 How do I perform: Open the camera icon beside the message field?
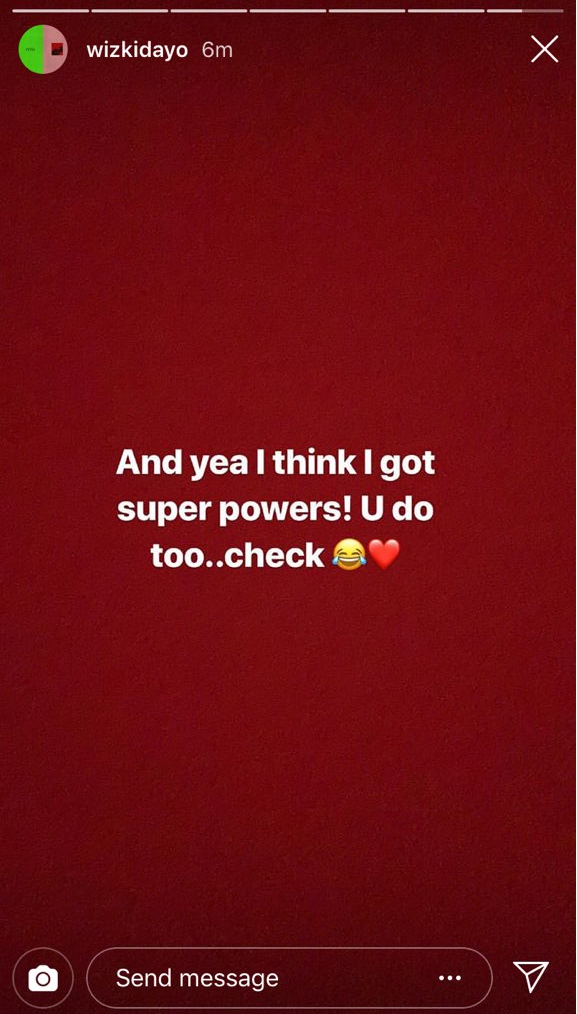point(43,978)
